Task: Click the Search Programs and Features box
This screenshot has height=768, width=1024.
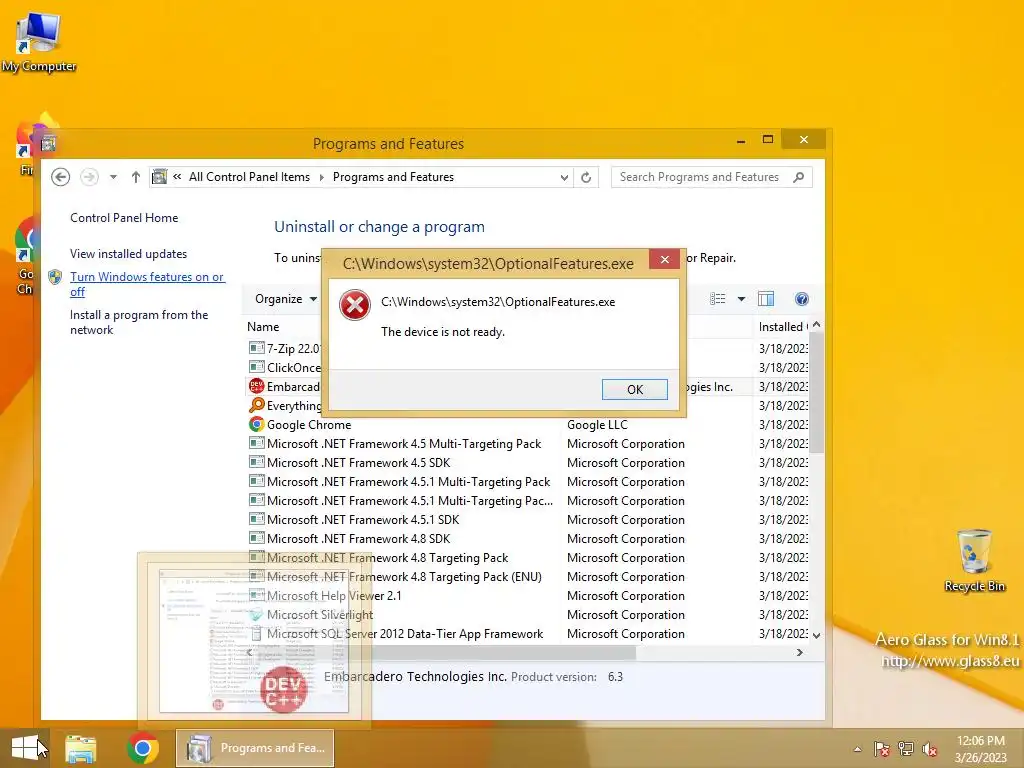Action: pyautogui.click(x=711, y=177)
